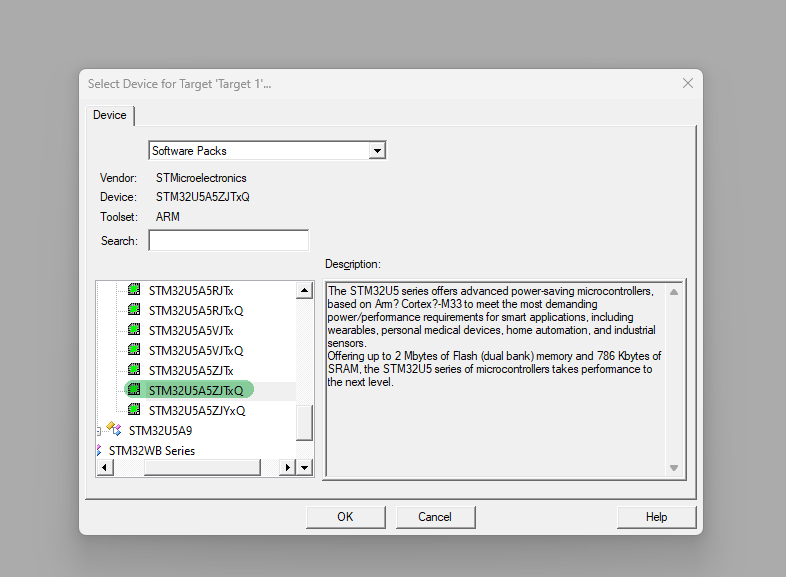Expand the STM32U5A9 tree node
This screenshot has height=577, width=786.
(99, 431)
